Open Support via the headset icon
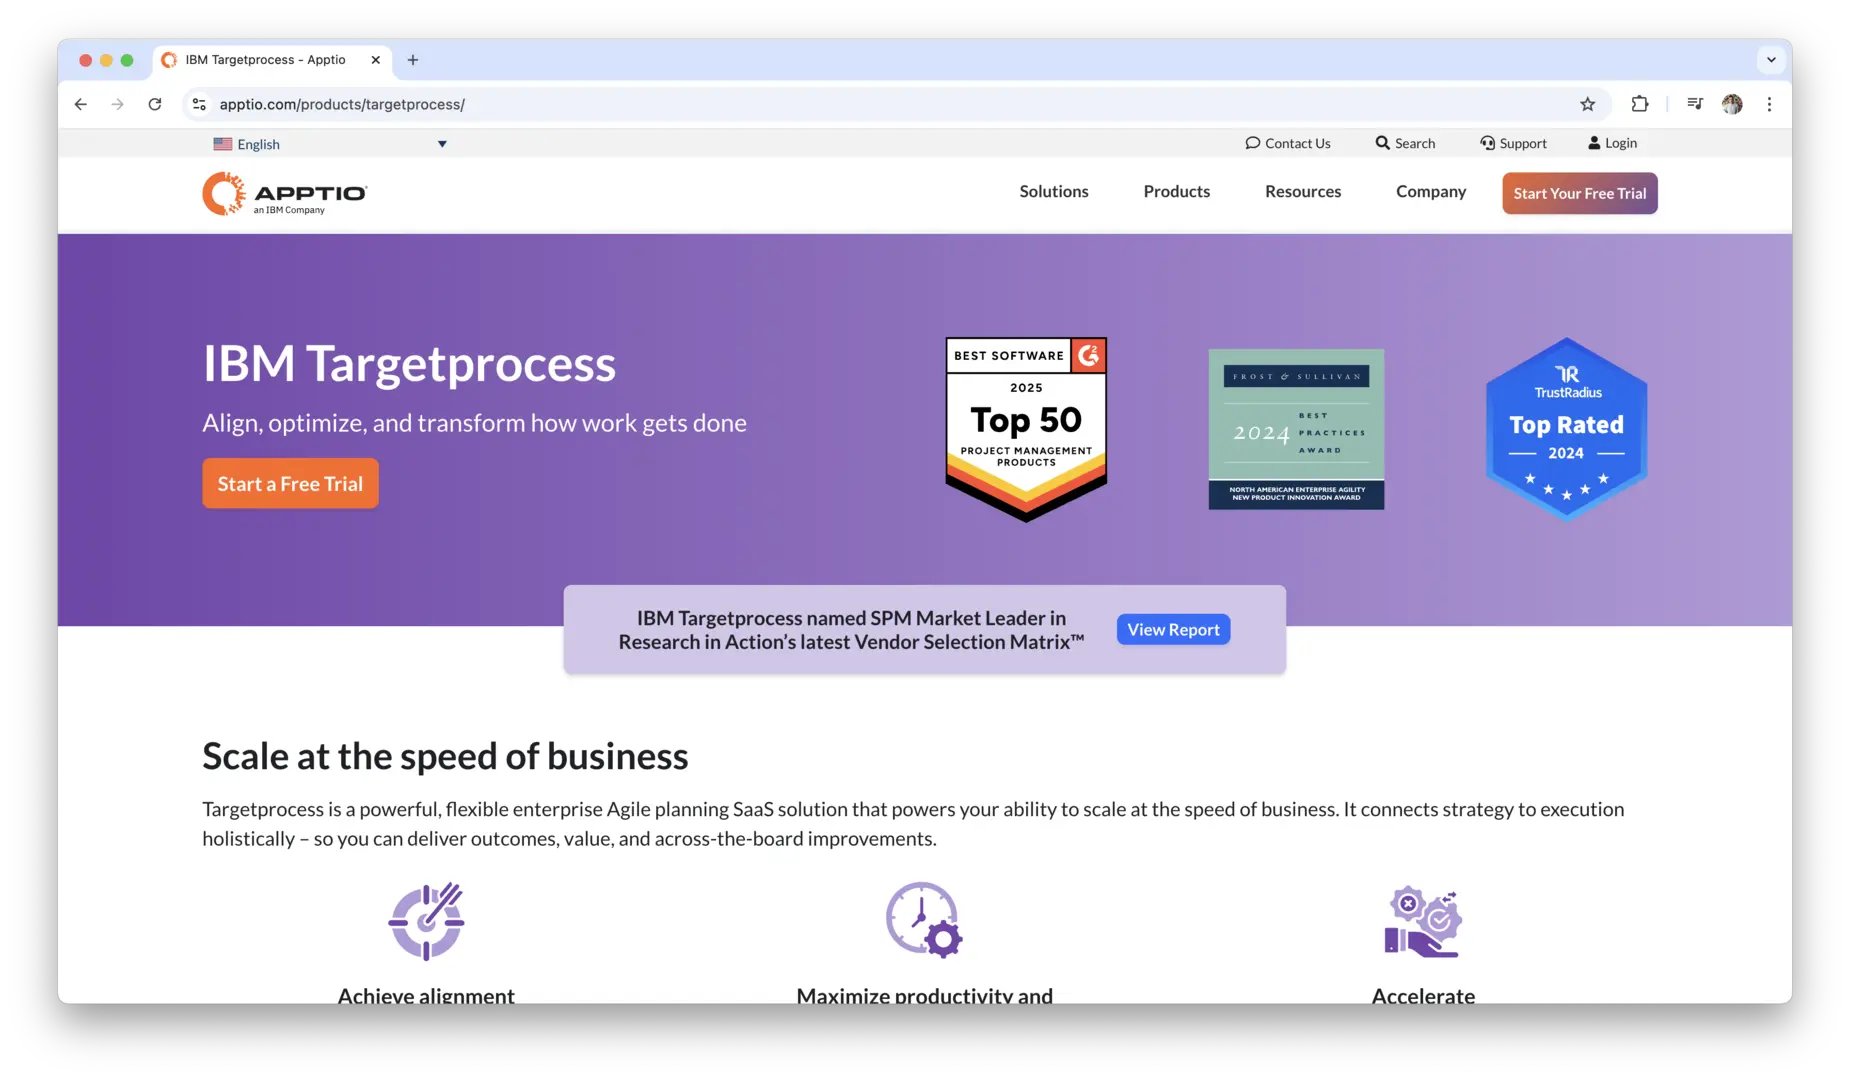The width and height of the screenshot is (1850, 1080). click(x=1489, y=143)
